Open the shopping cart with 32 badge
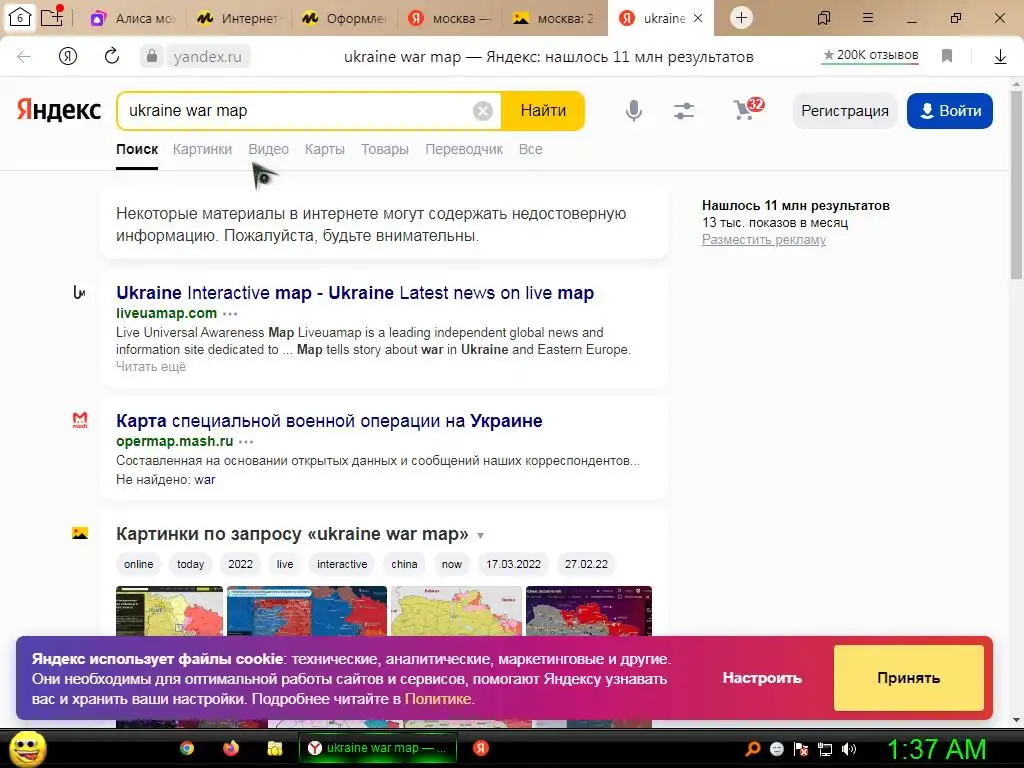1024x768 pixels. pos(748,109)
